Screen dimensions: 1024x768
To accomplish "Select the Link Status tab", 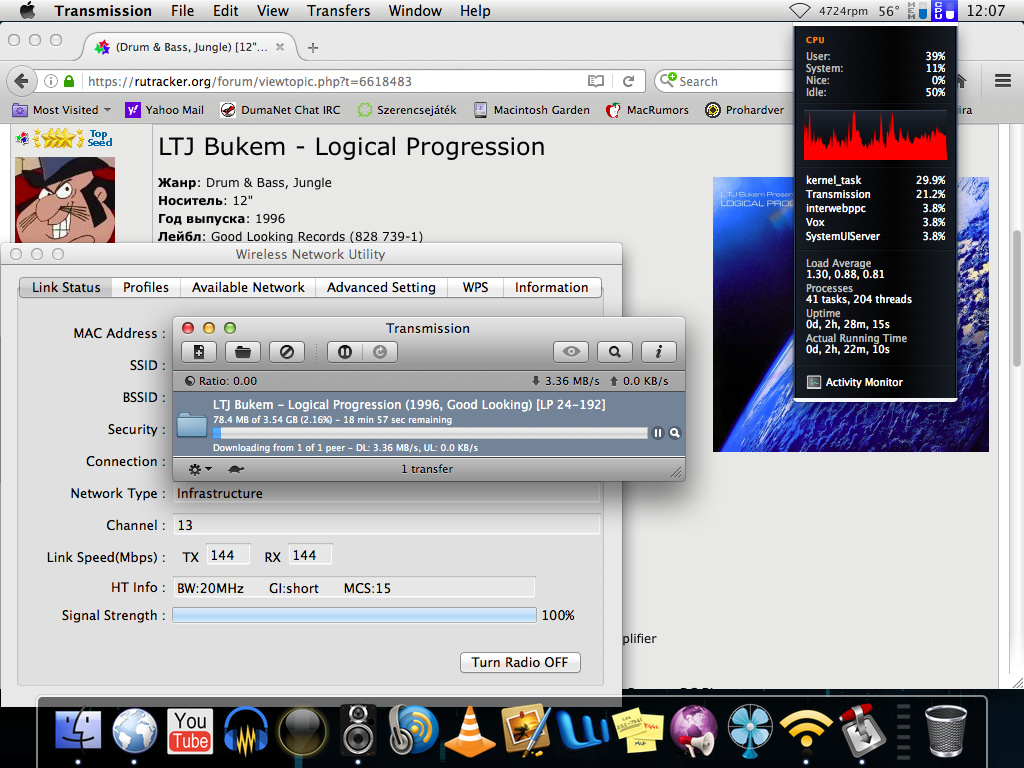I will [x=66, y=287].
